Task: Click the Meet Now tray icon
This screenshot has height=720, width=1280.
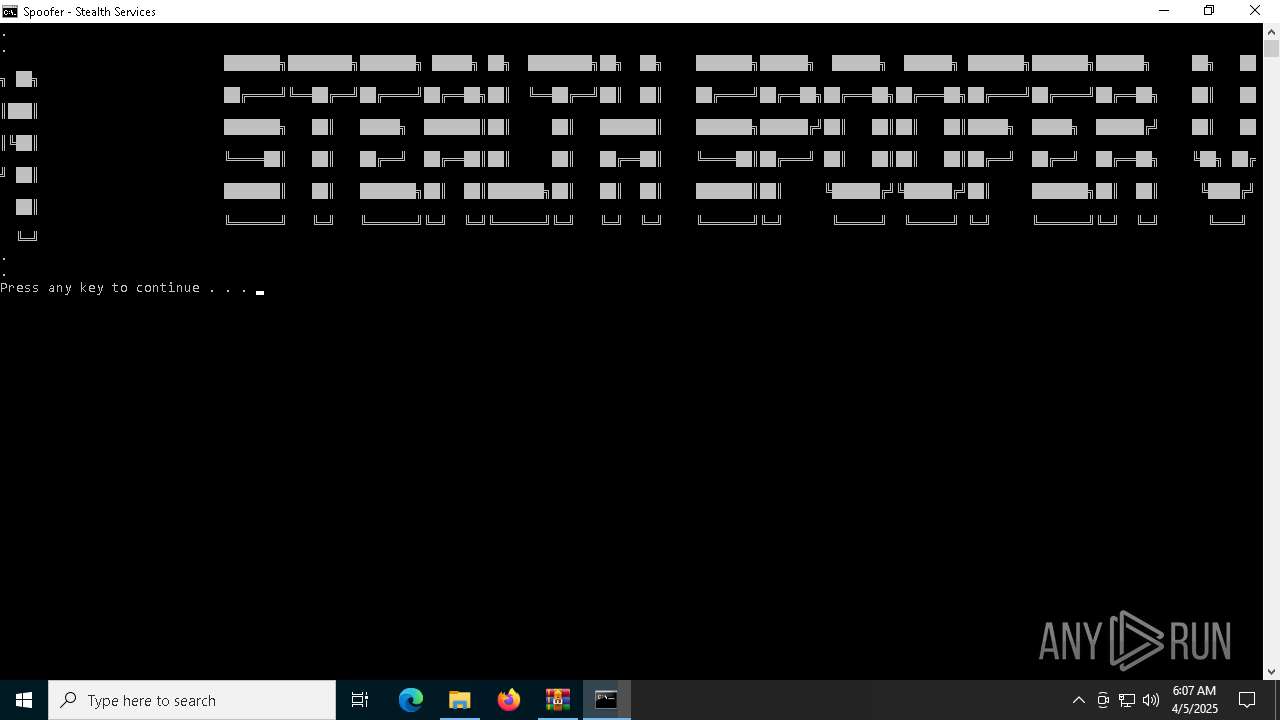Action: click(x=1103, y=700)
